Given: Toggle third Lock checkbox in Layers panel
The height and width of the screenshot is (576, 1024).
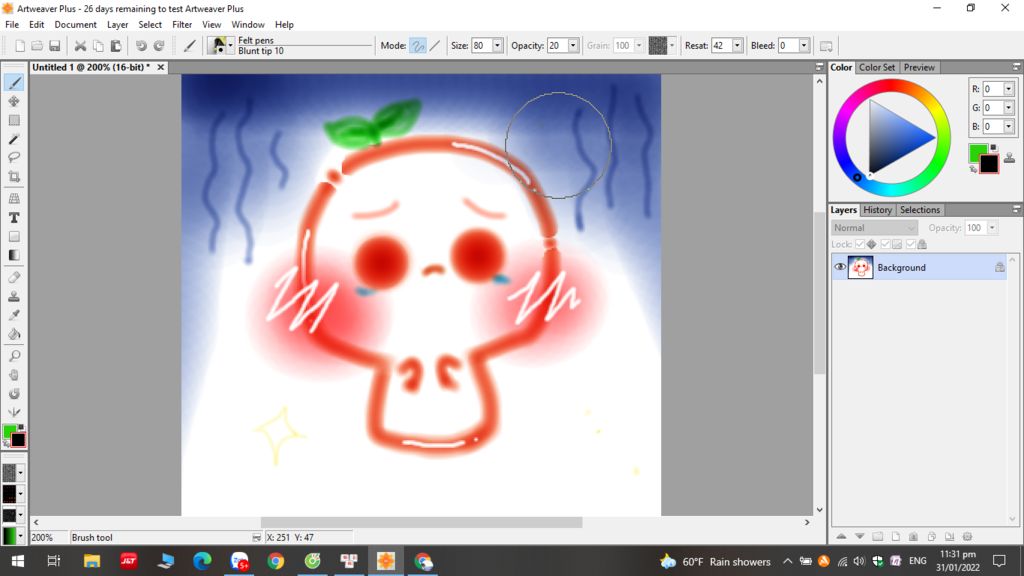Looking at the screenshot, I should coord(910,244).
